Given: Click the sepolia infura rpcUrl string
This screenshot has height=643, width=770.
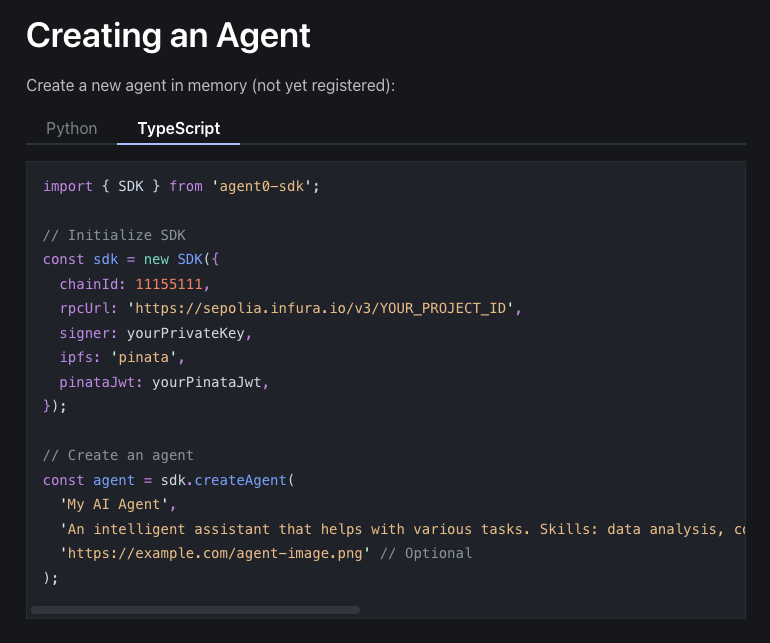Looking at the screenshot, I should (320, 308).
